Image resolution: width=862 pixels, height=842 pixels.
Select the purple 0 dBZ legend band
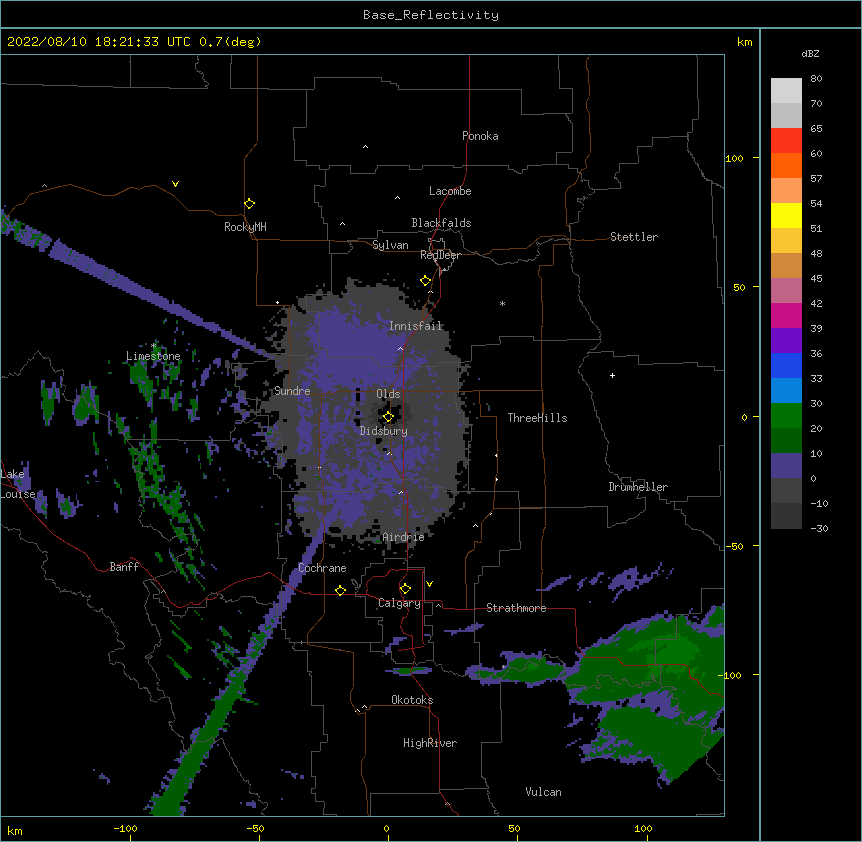(786, 466)
